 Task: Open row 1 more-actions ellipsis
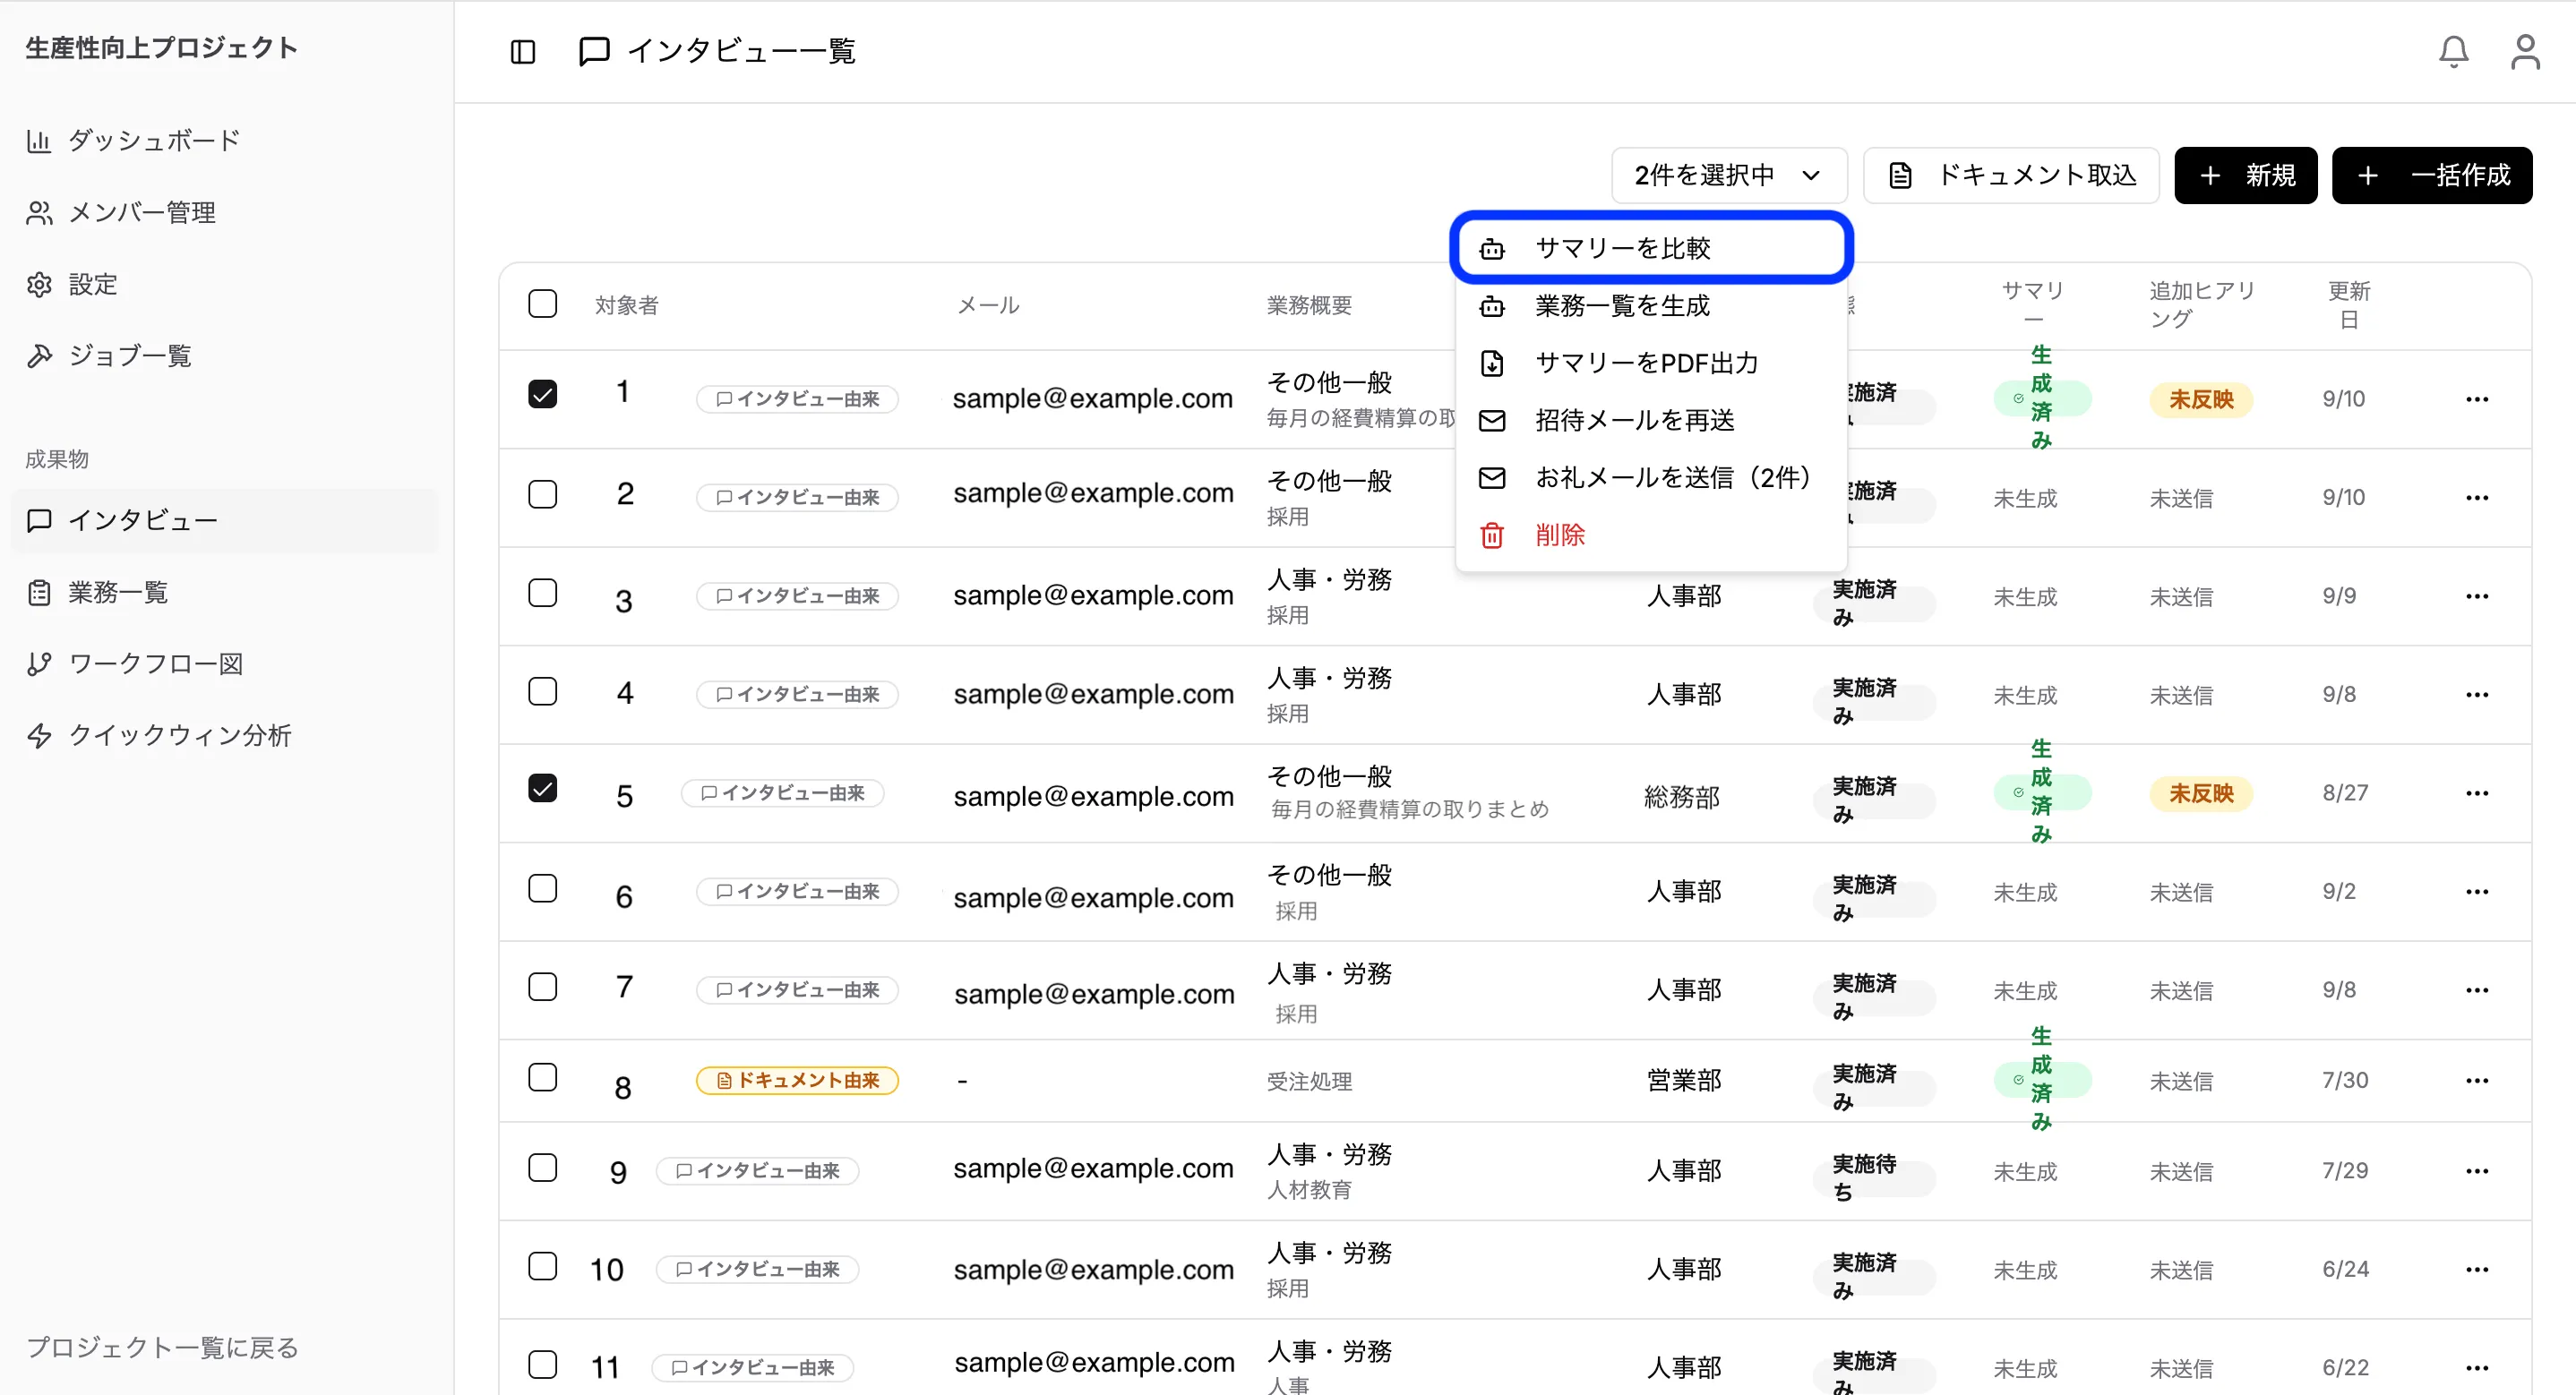tap(2476, 399)
